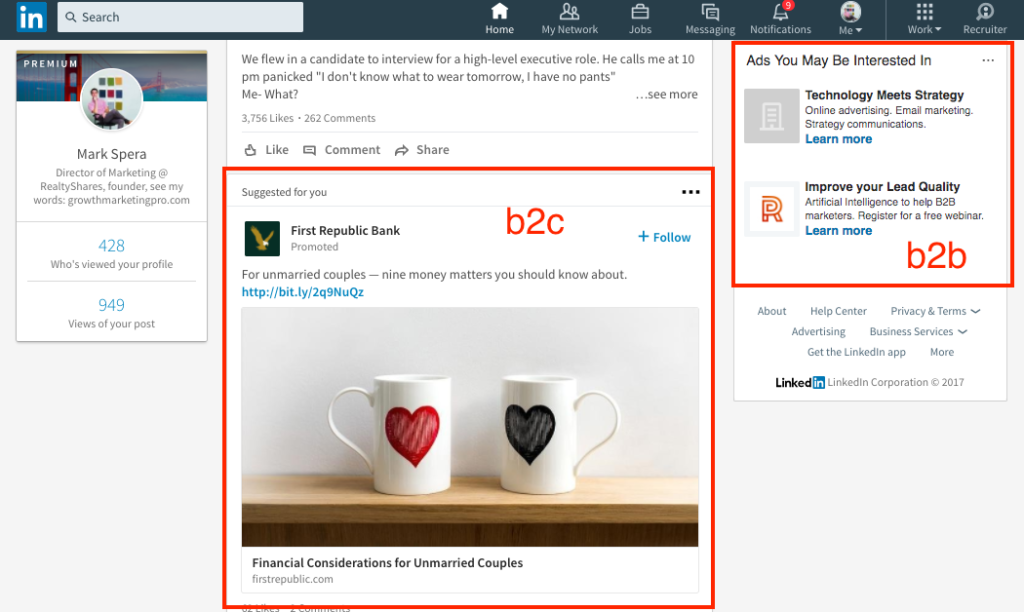Open the Recruiter icon
1024x612 pixels.
pos(984,11)
